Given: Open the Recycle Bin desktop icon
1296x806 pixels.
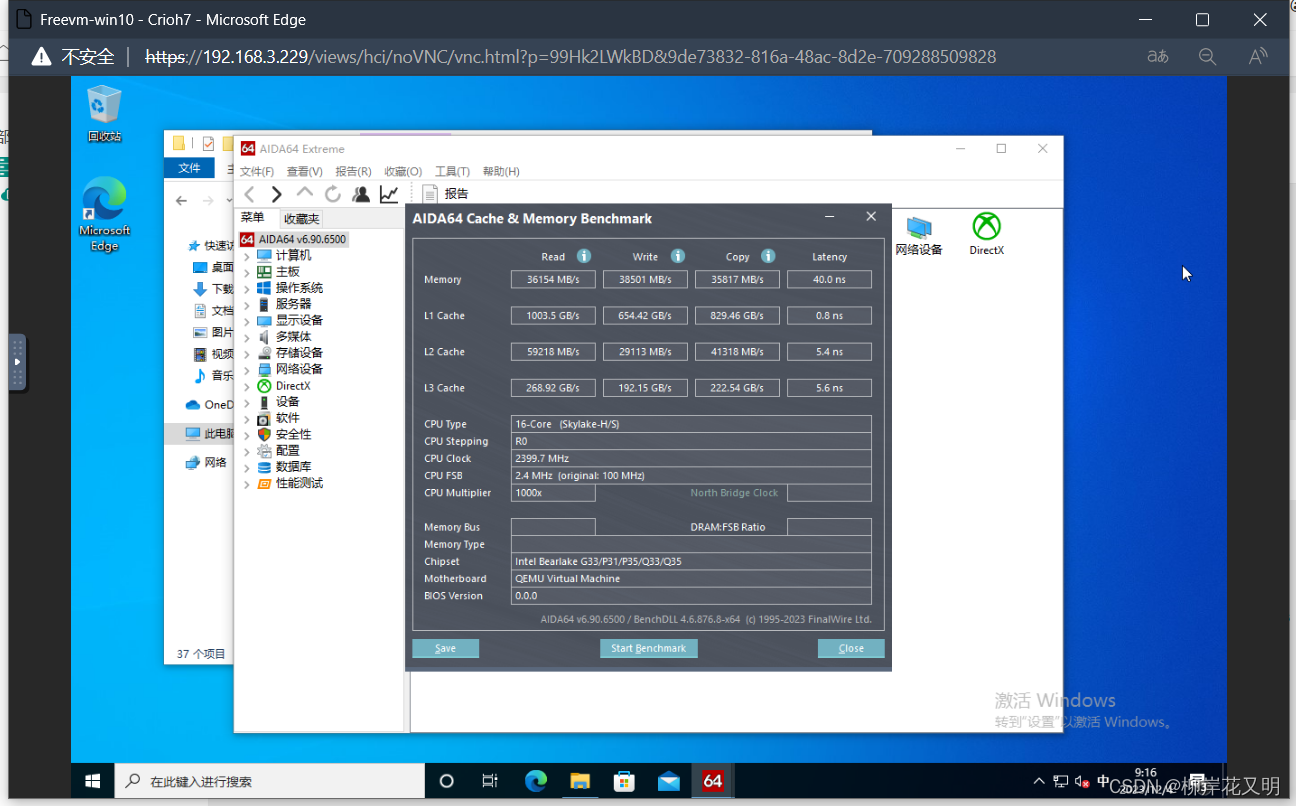Looking at the screenshot, I should (x=104, y=113).
